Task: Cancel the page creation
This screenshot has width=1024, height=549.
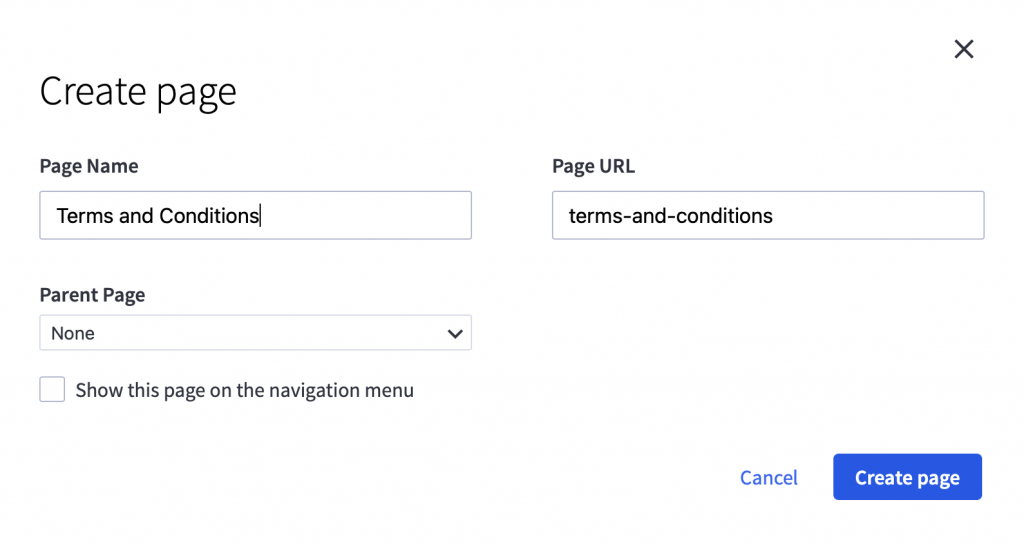Action: click(x=768, y=478)
